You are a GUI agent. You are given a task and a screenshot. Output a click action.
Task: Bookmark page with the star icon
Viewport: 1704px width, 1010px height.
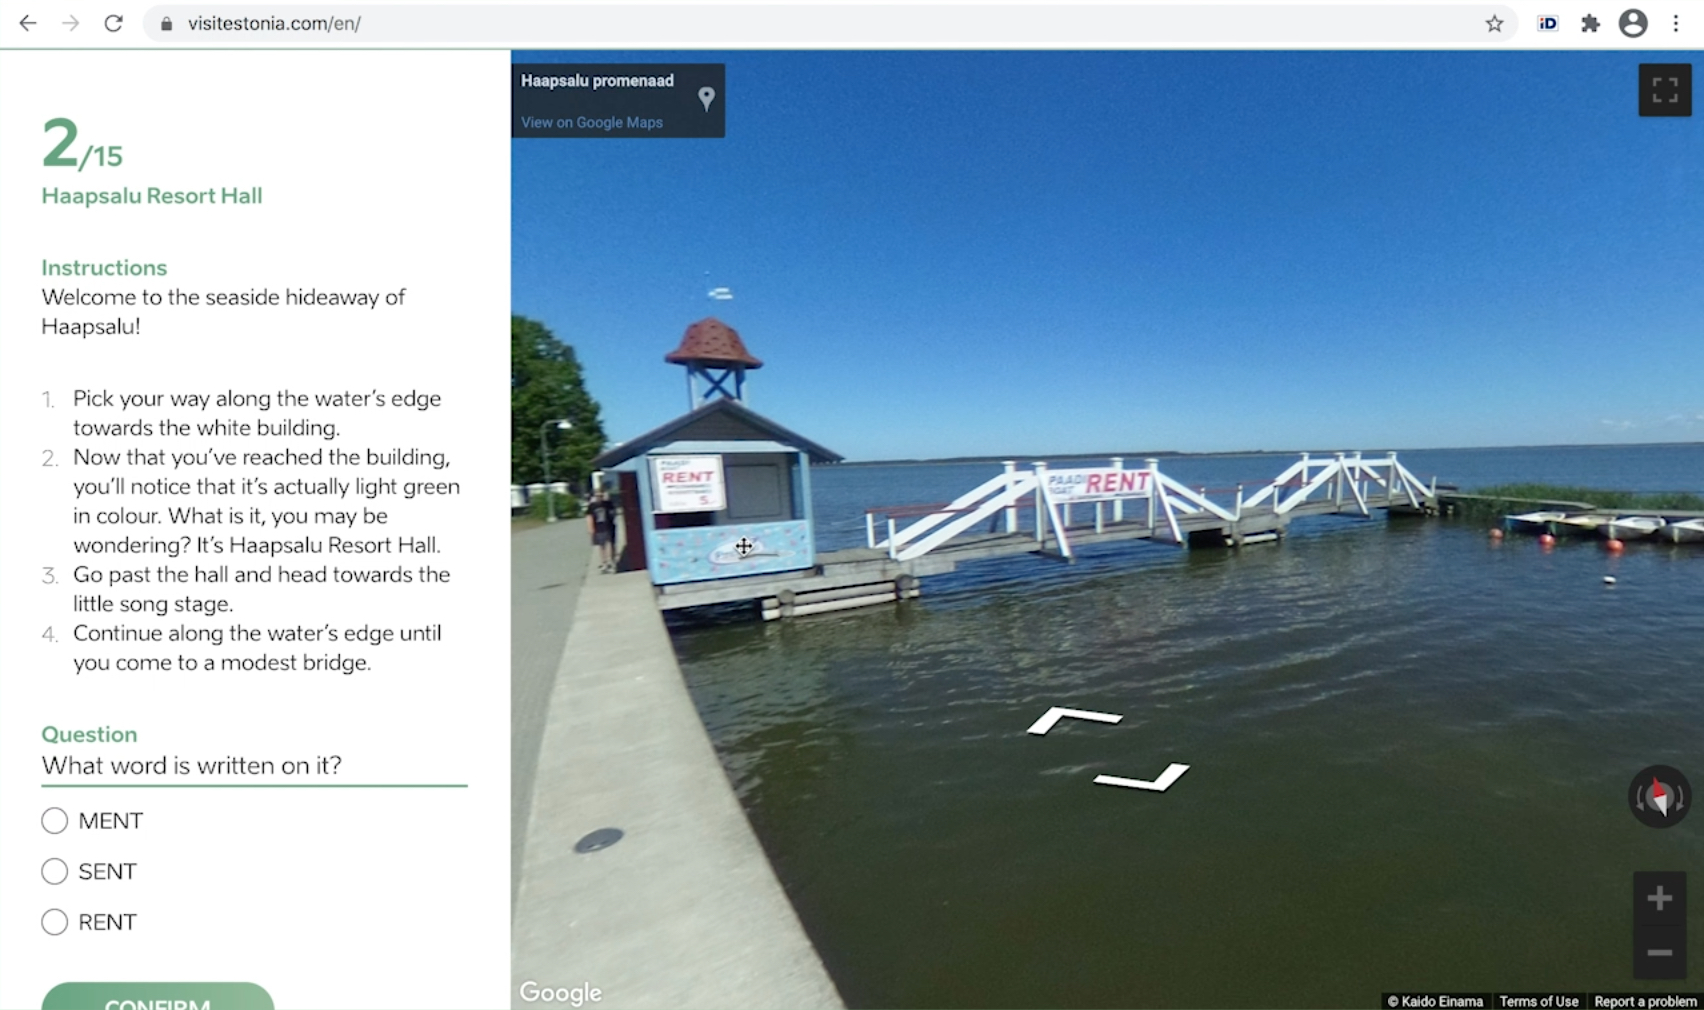[1494, 23]
